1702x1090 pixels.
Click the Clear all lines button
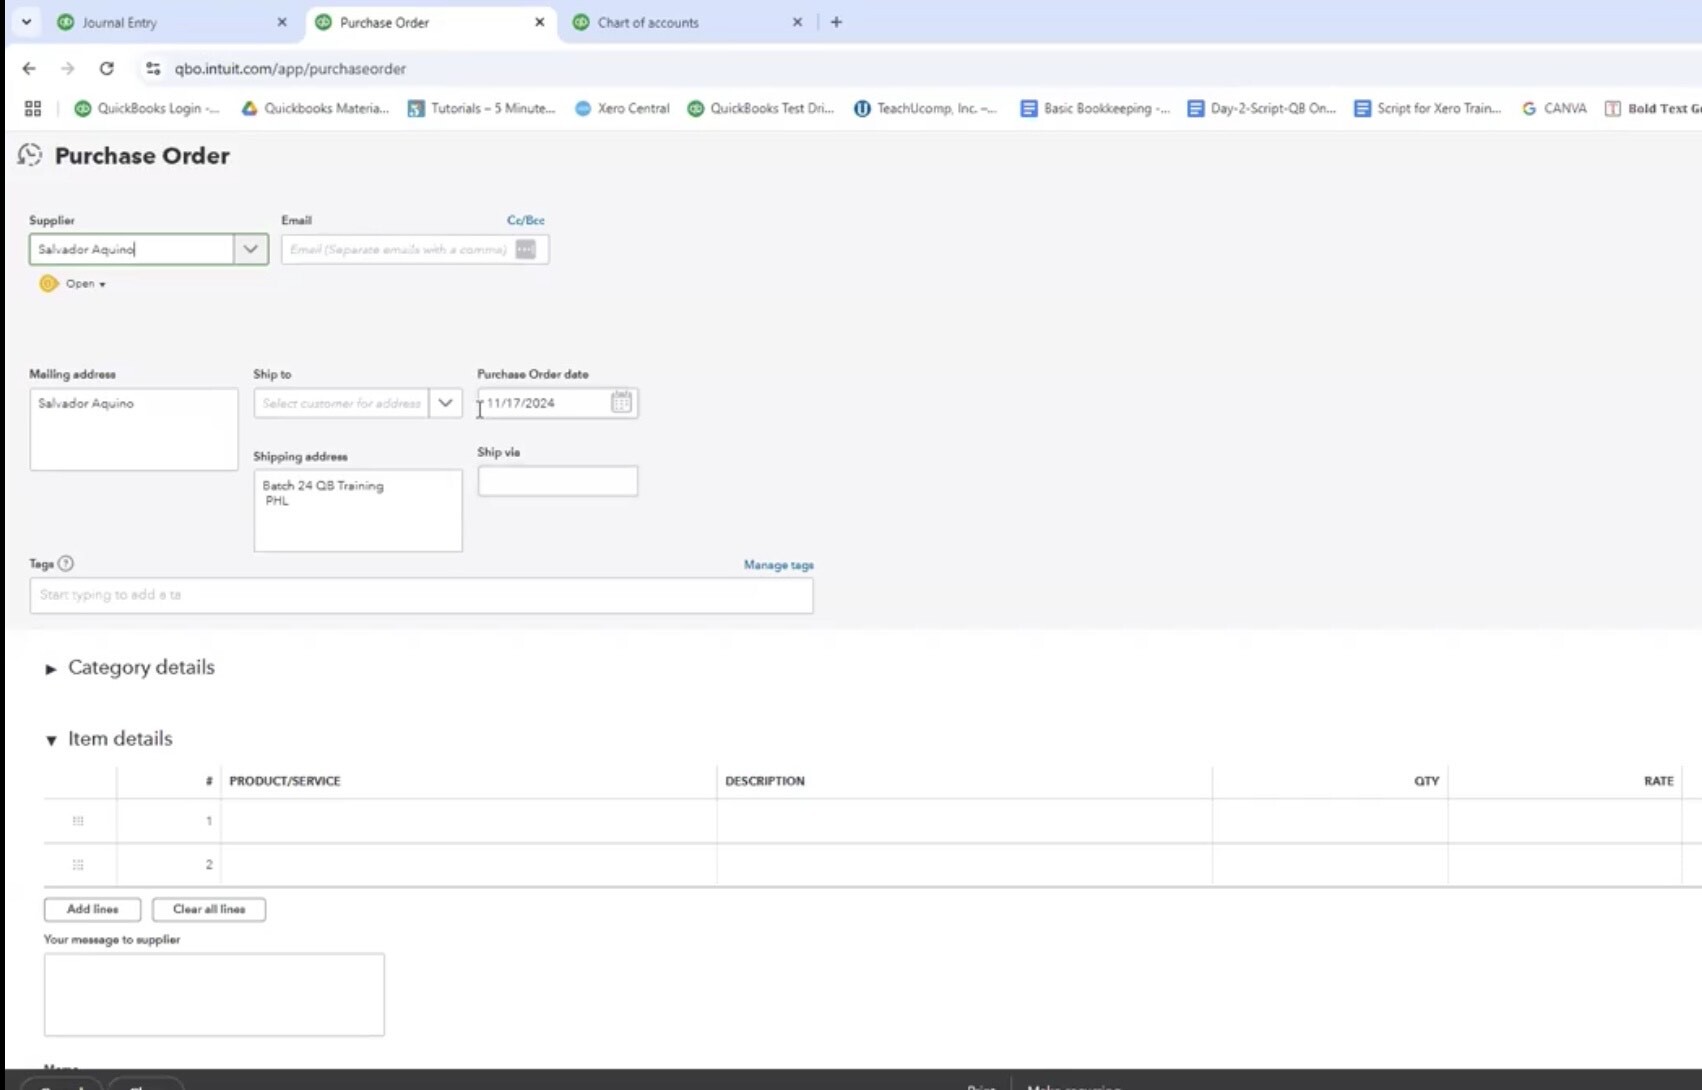[209, 909]
